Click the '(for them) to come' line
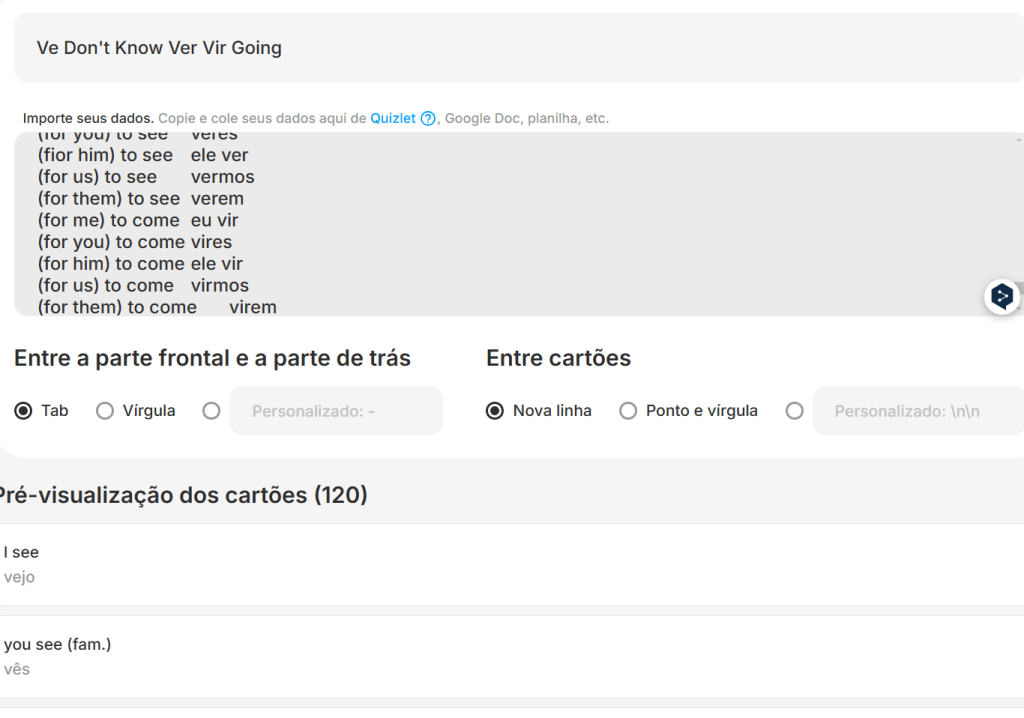1024x718 pixels. (x=117, y=307)
